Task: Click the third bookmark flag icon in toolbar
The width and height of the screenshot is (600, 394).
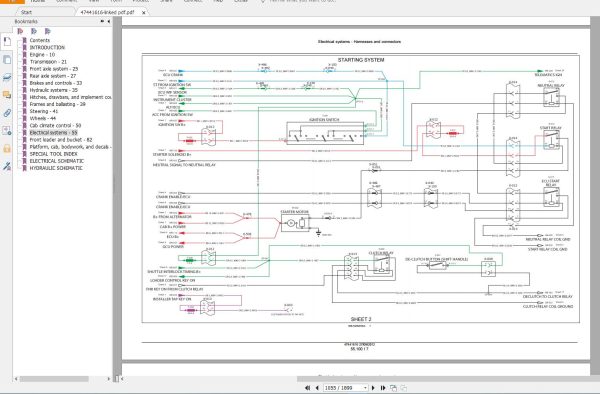Action: point(47,31)
